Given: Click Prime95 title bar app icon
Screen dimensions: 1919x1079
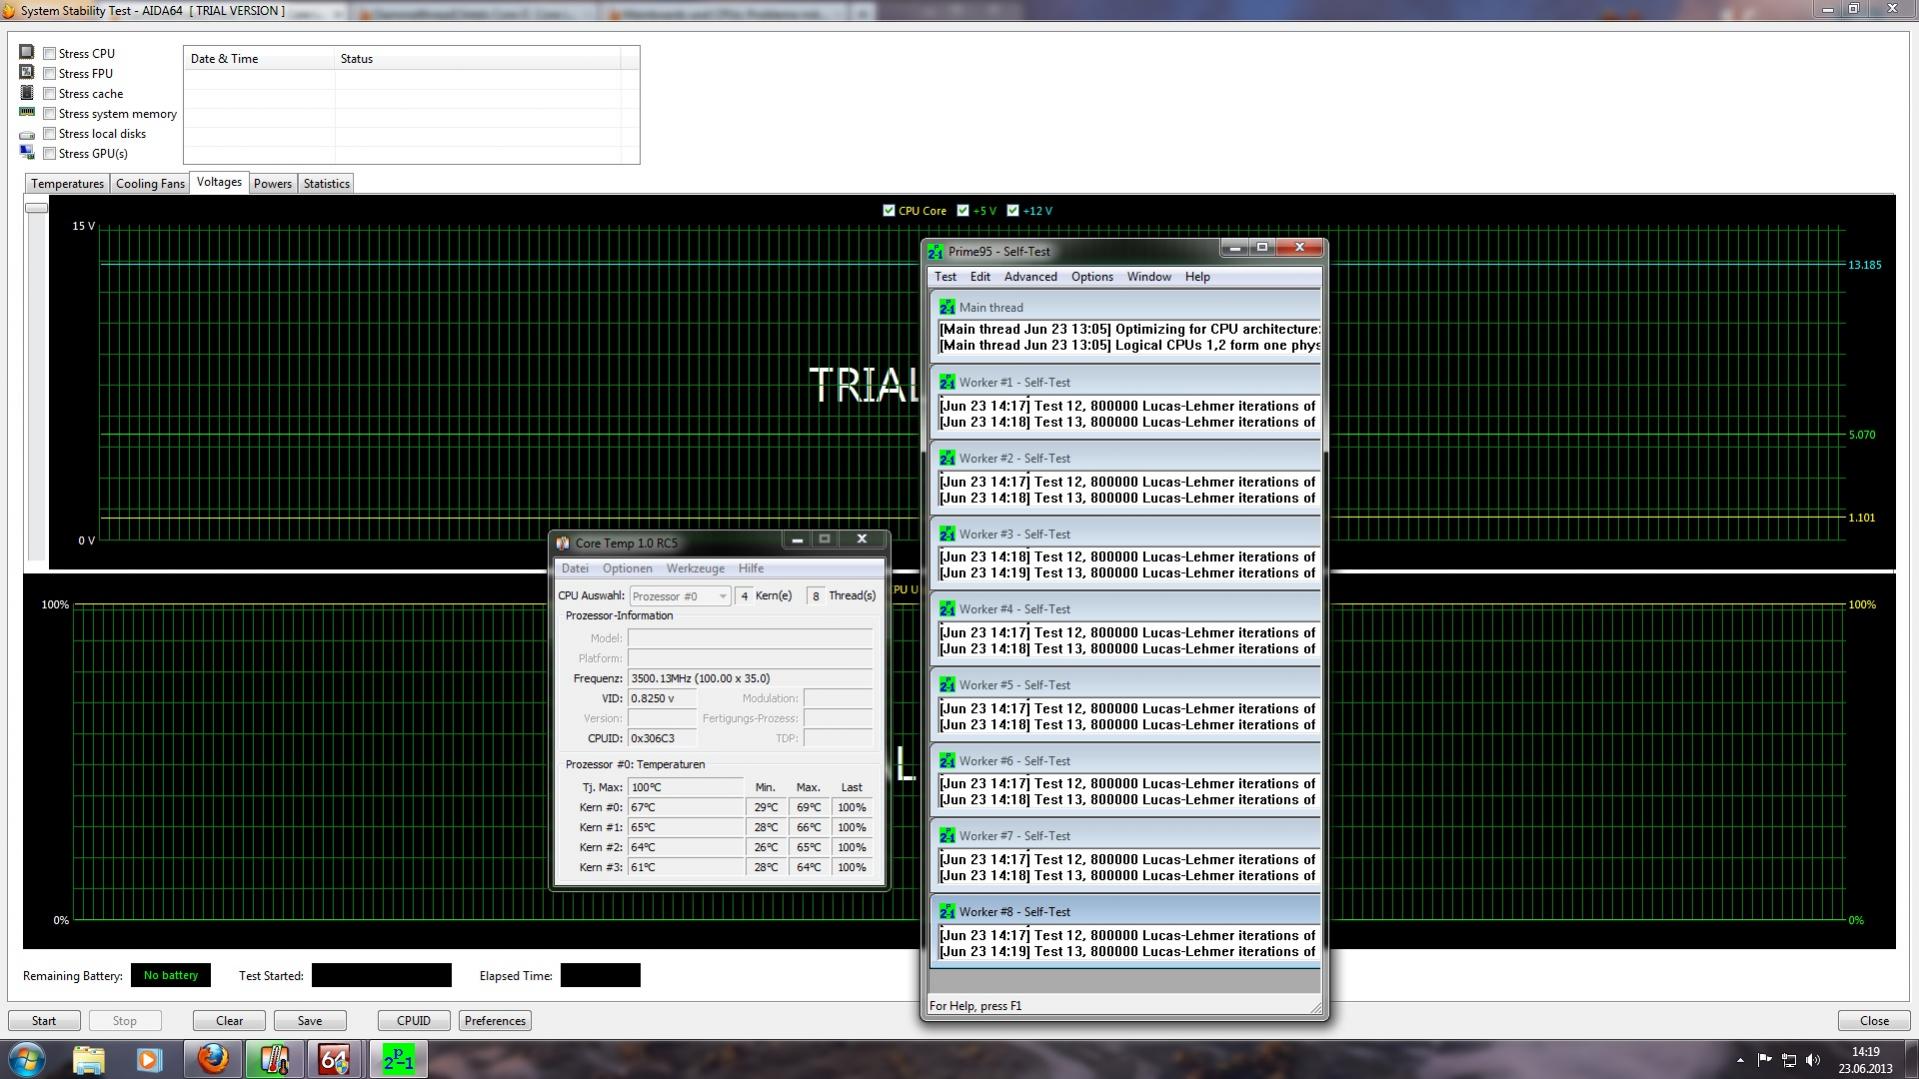Looking at the screenshot, I should coord(935,251).
